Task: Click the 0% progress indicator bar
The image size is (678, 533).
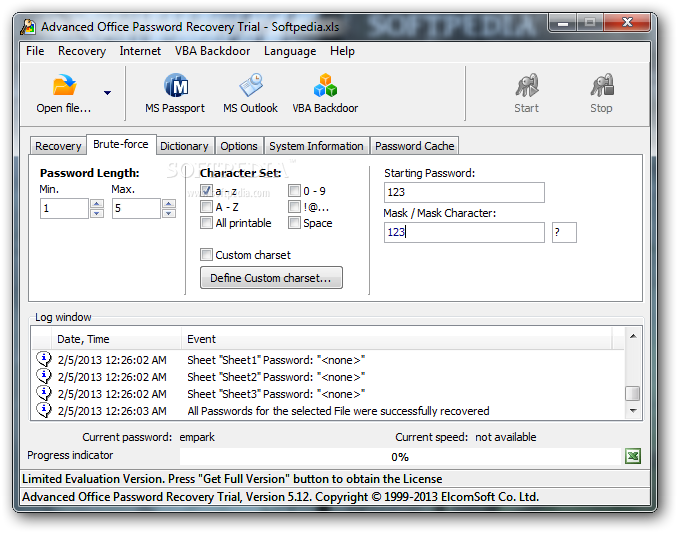Action: [400, 456]
